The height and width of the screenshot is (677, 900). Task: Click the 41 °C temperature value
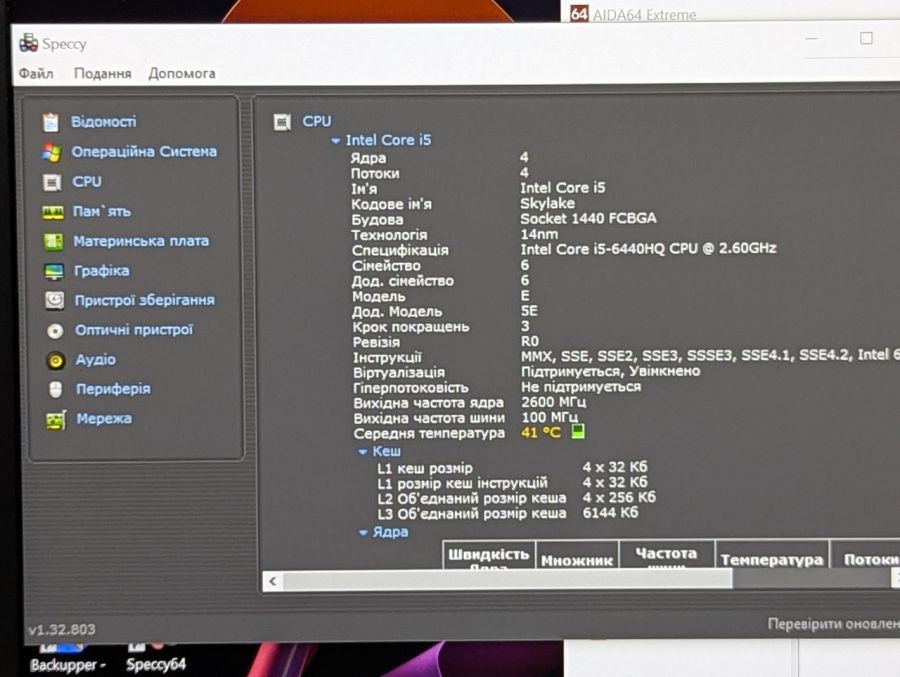[x=541, y=432]
